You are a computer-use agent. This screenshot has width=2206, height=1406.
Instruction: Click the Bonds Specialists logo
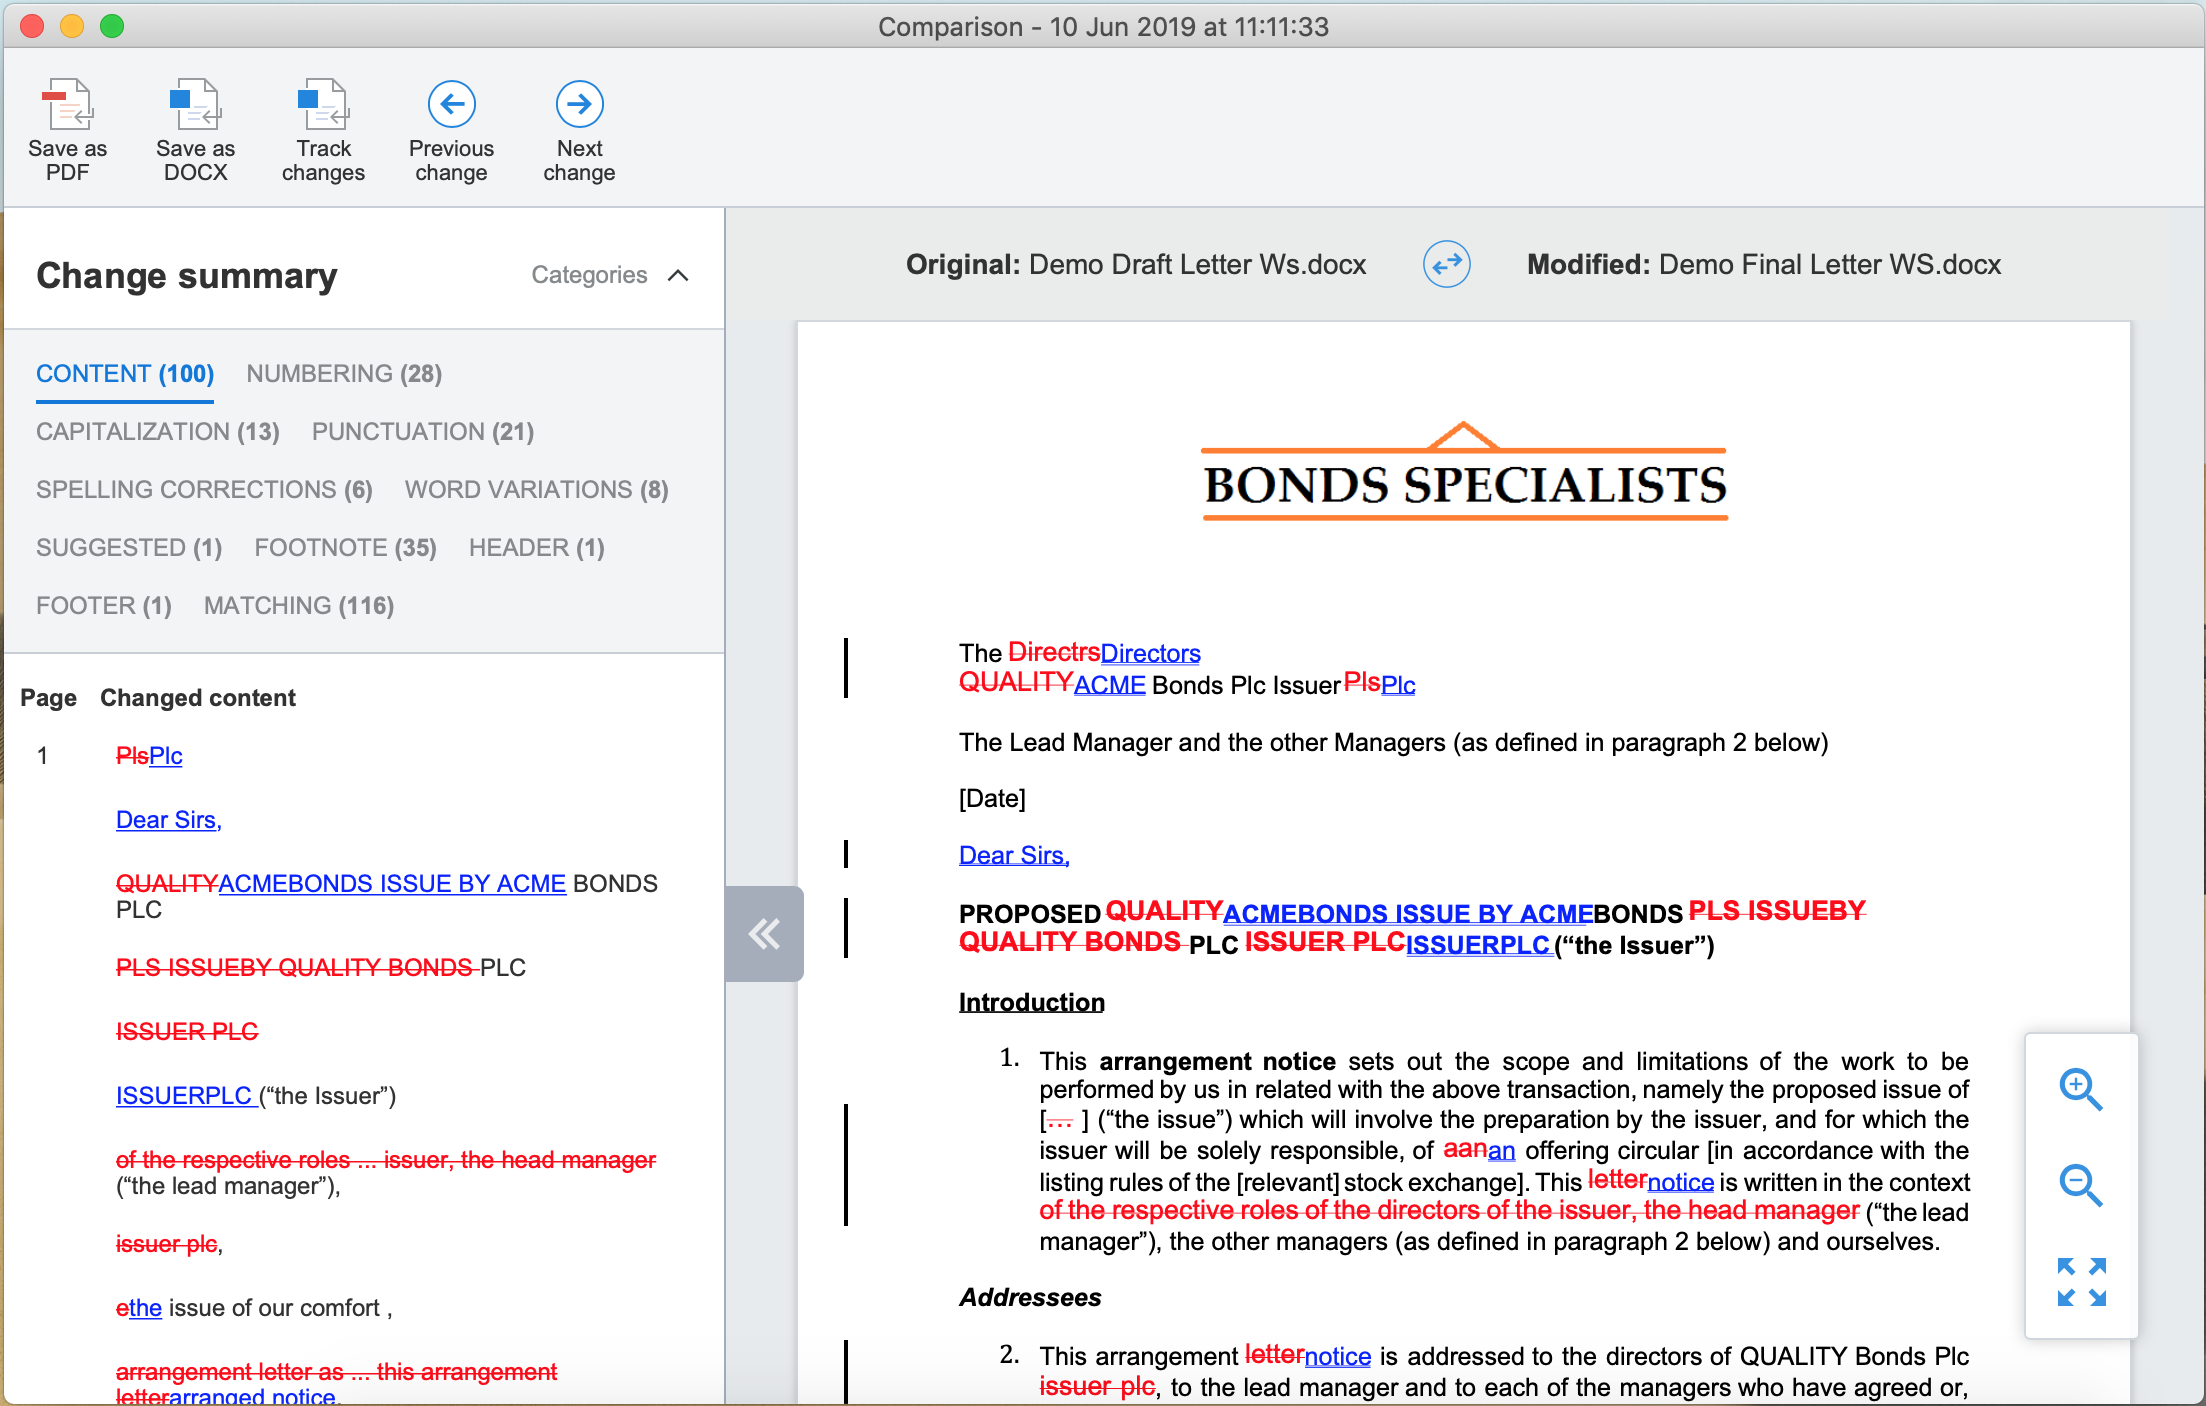tap(1465, 472)
